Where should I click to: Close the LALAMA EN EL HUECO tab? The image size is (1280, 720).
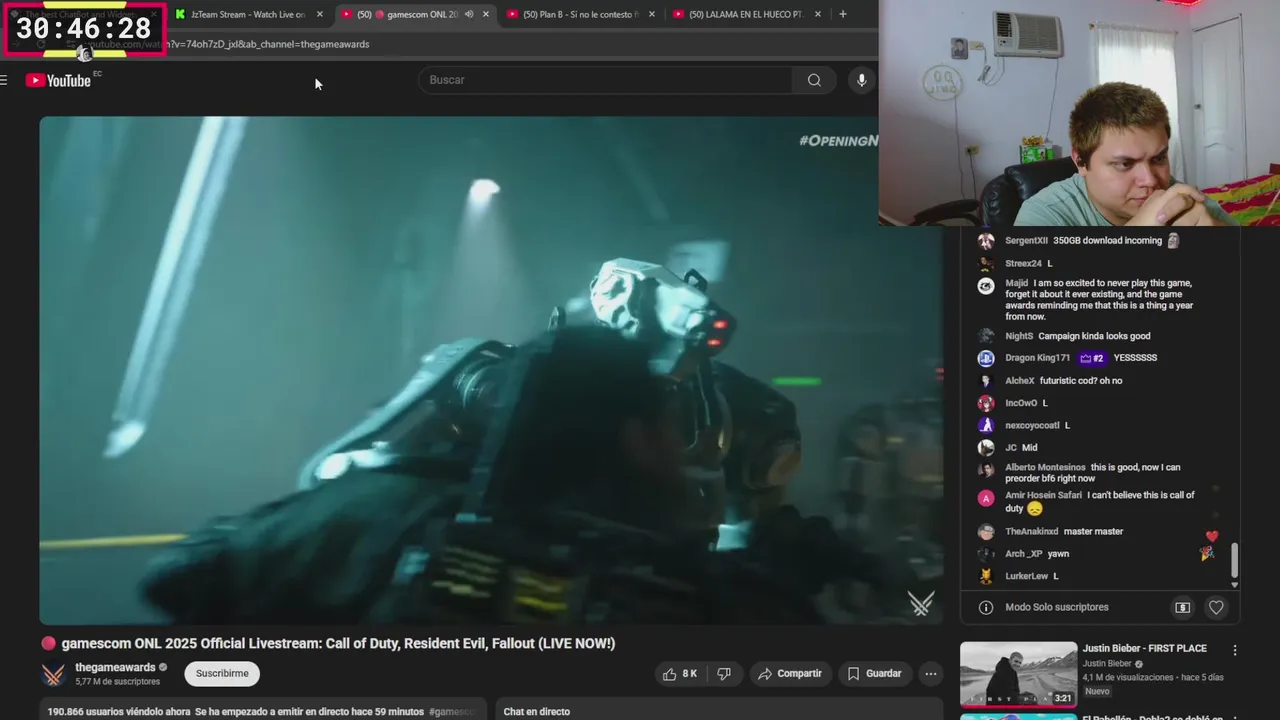click(x=818, y=14)
